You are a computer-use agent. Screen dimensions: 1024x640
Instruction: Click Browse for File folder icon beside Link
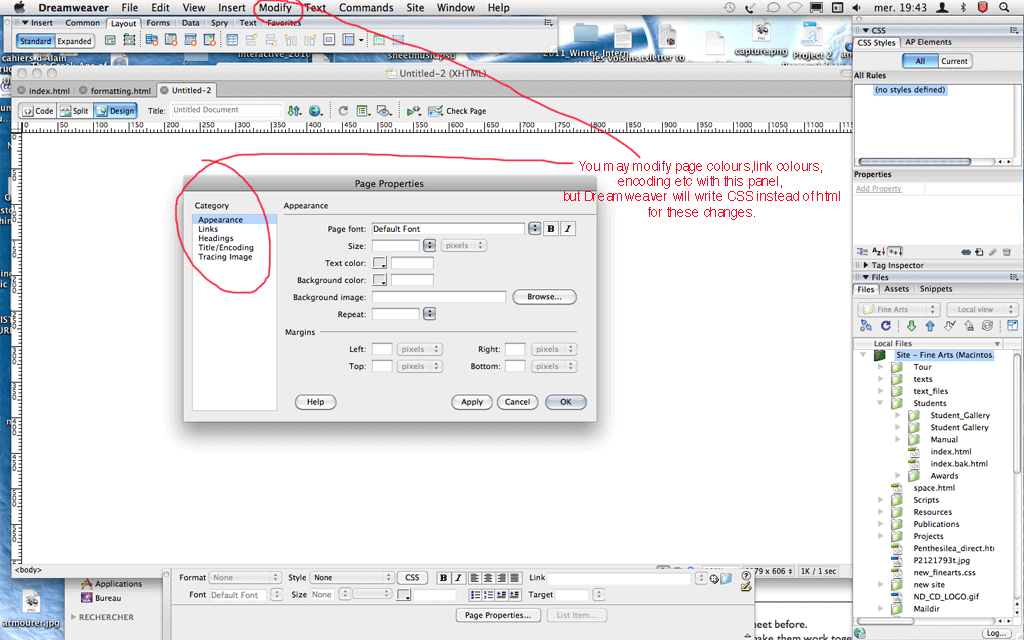click(x=726, y=579)
